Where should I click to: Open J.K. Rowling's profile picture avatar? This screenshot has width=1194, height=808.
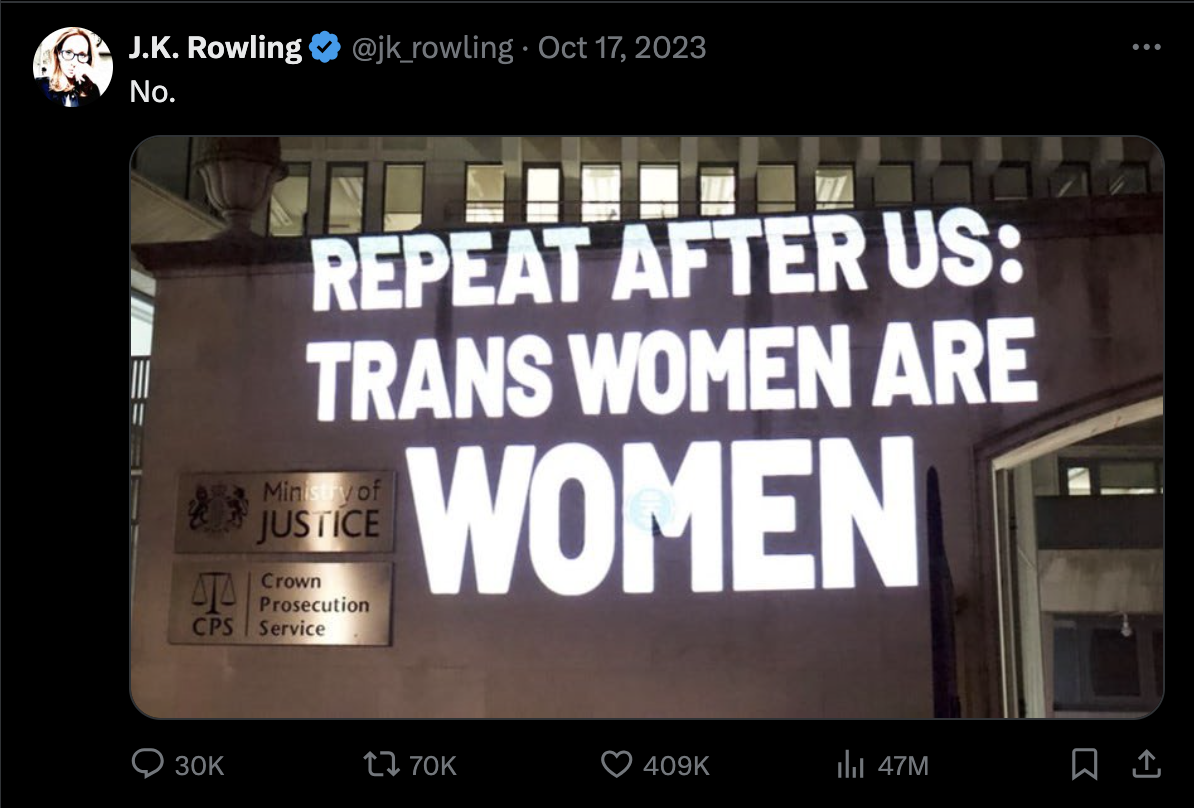[72, 67]
